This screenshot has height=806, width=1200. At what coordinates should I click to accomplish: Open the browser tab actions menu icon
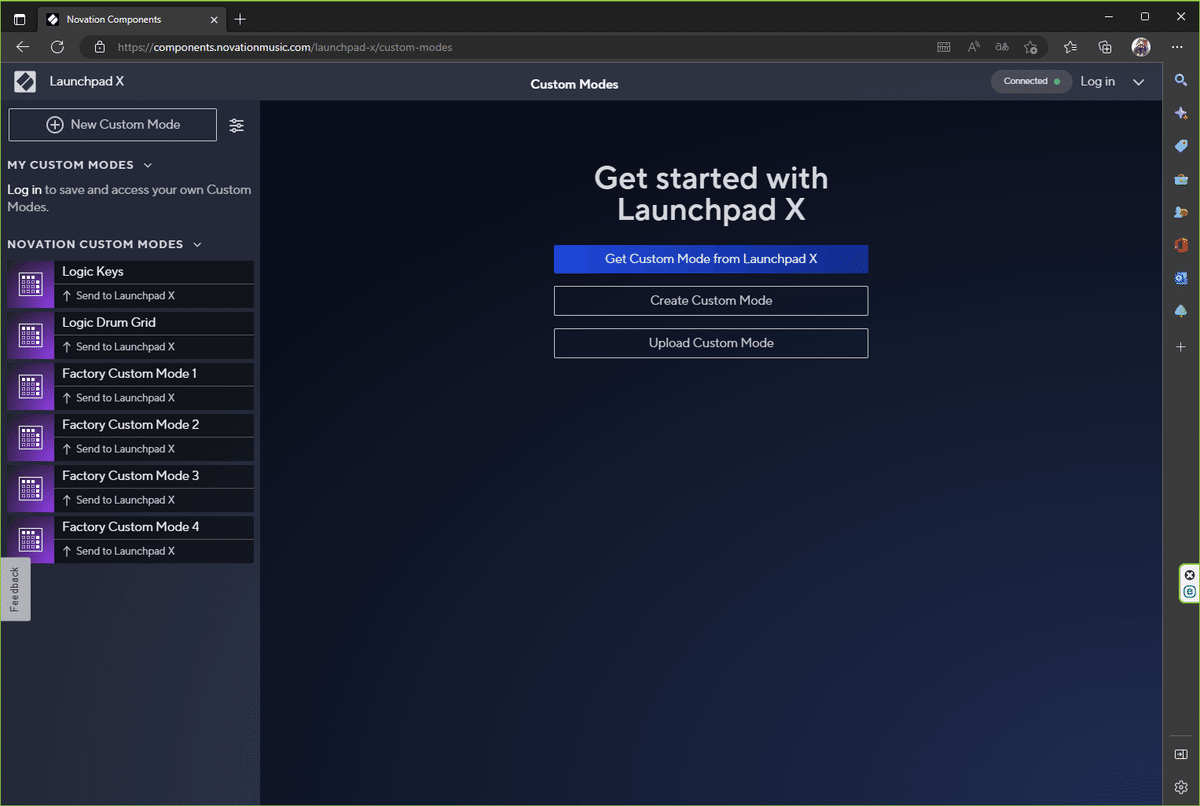click(19, 19)
